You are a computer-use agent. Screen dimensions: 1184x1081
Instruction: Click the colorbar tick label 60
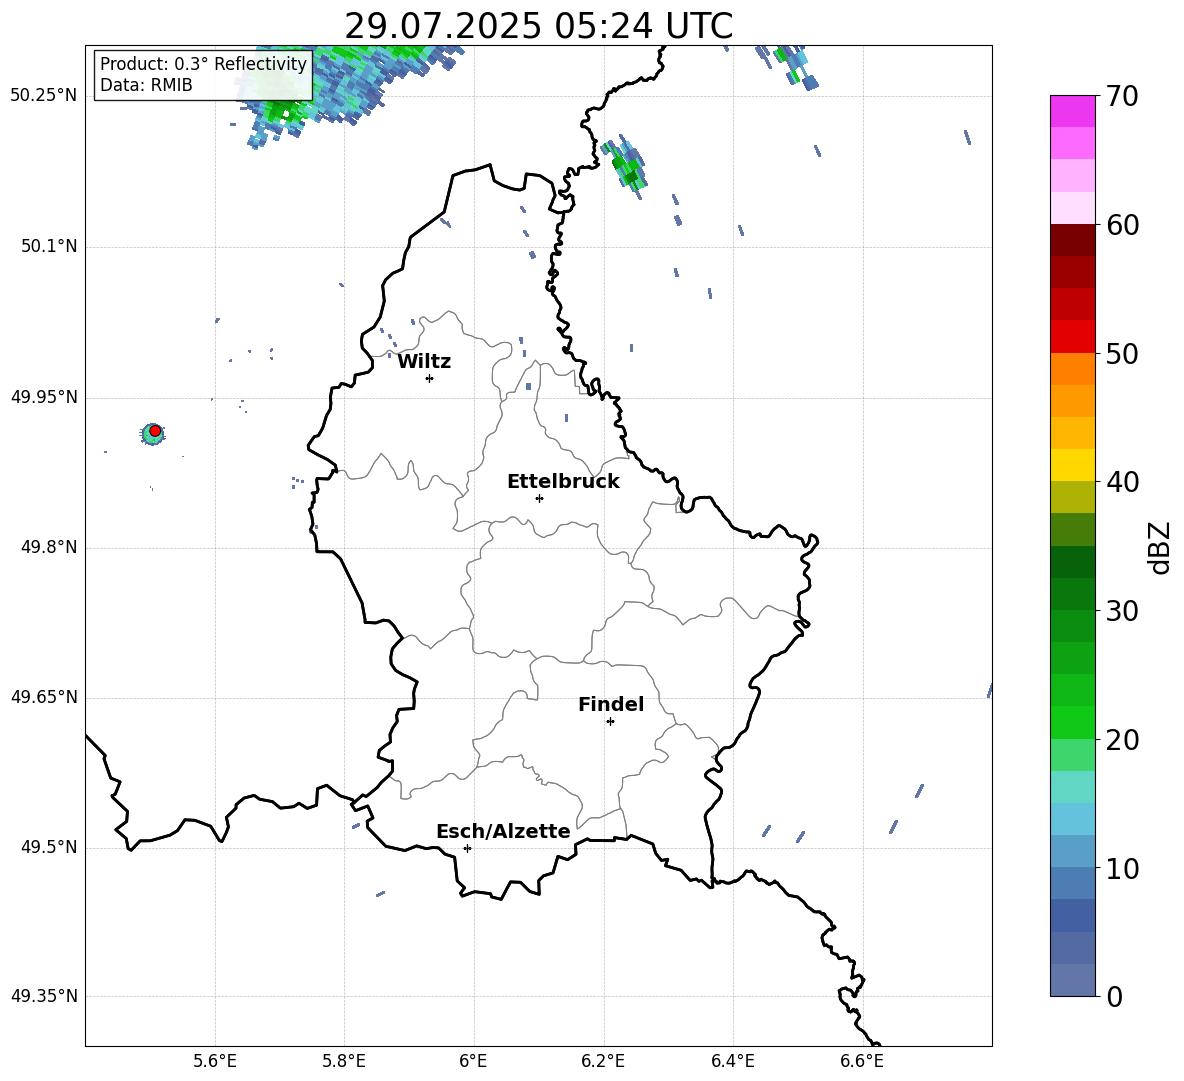(x=1122, y=225)
